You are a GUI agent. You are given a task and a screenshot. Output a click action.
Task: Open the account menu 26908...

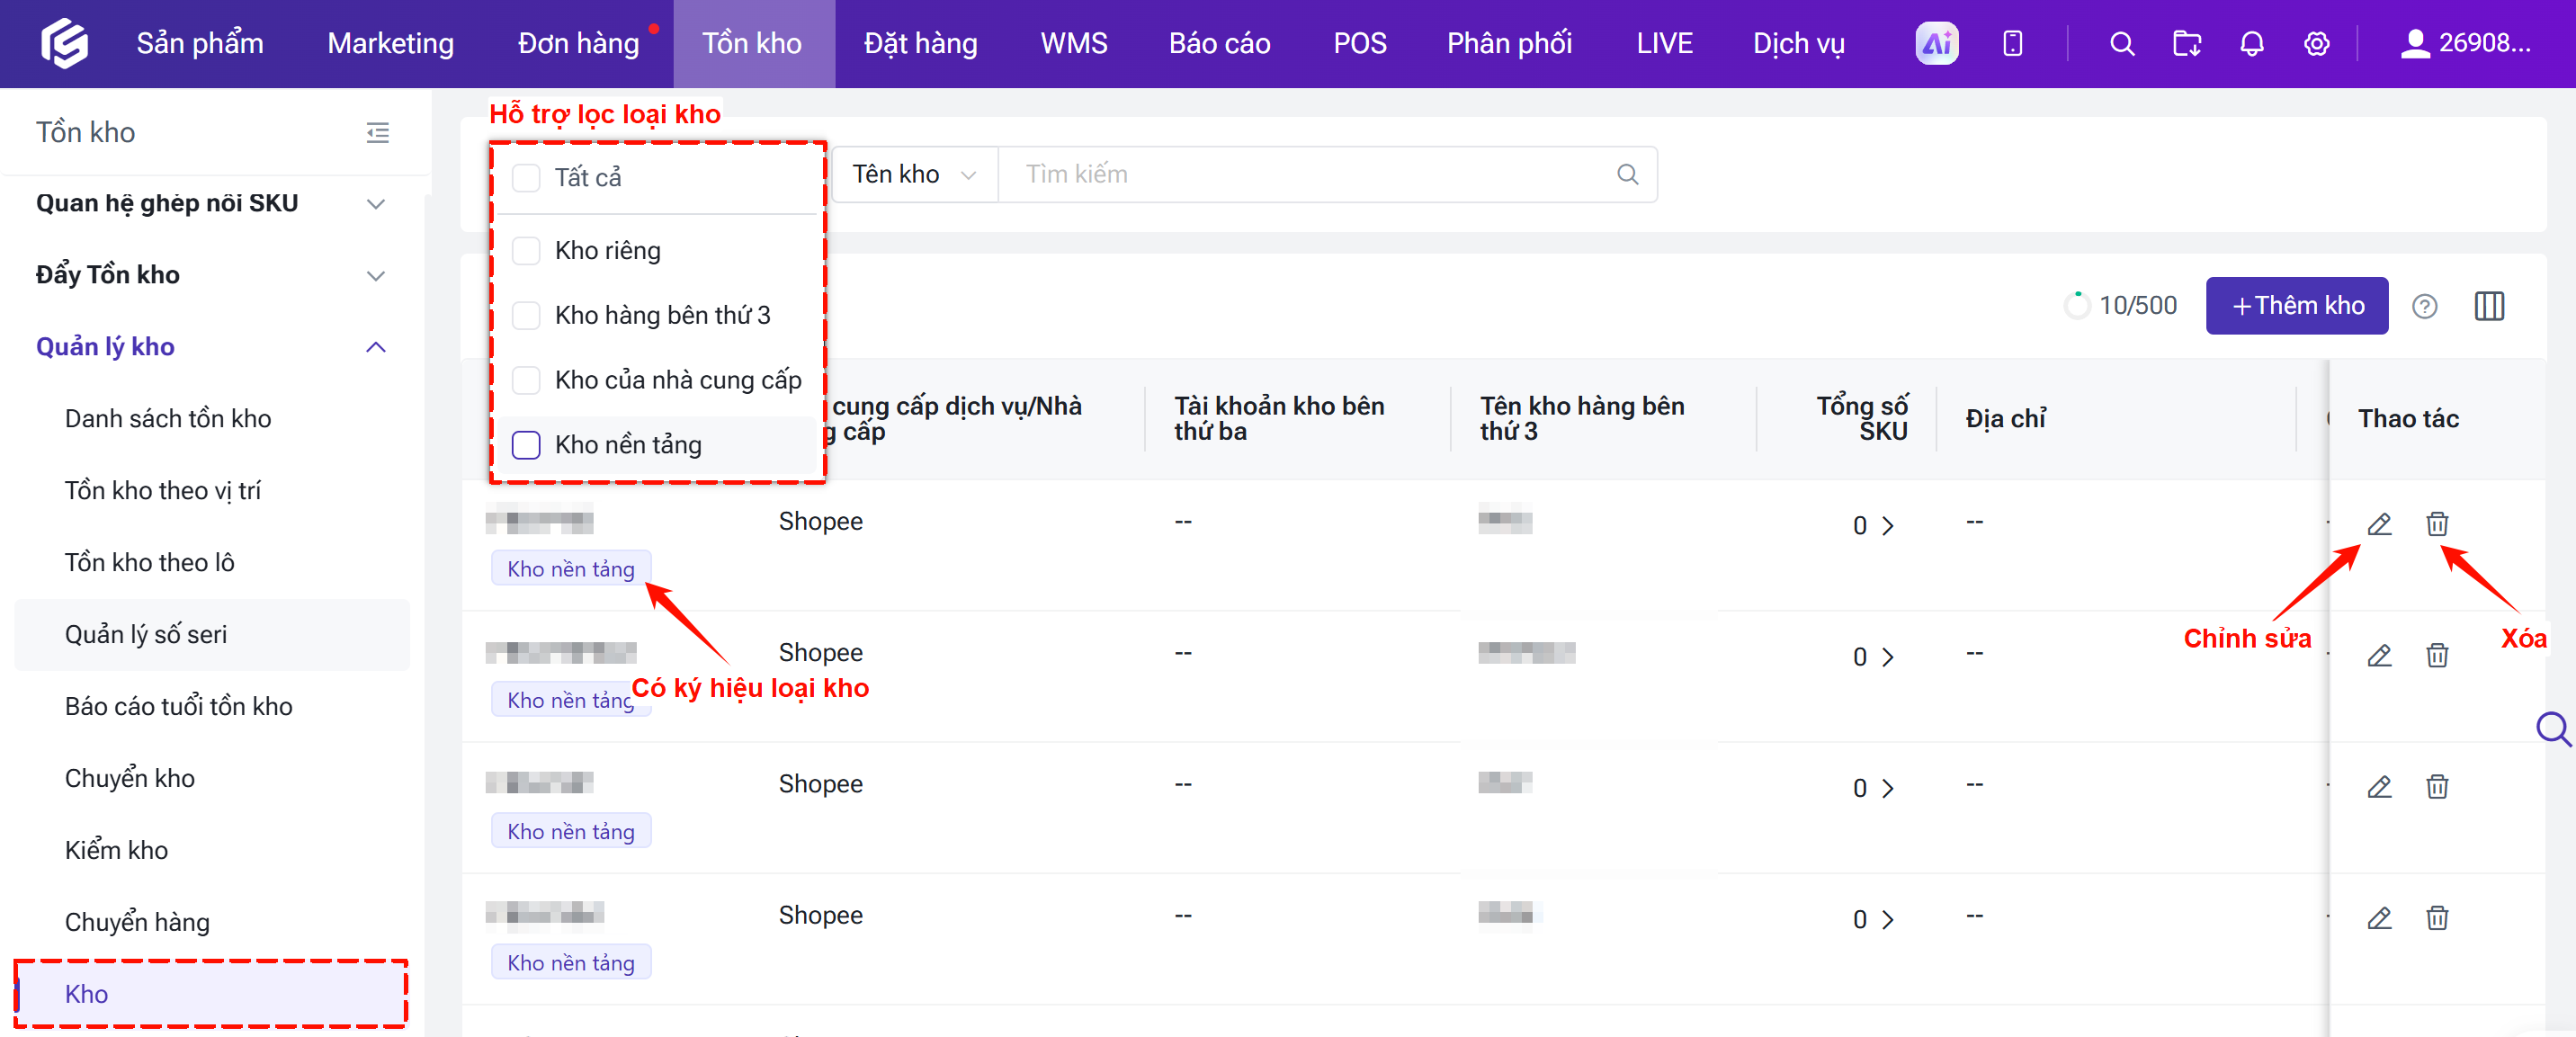(2465, 43)
